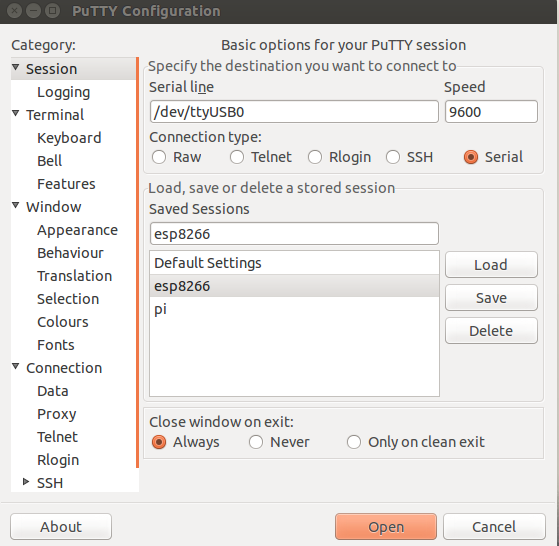Choose Telnet connection type radio

click(x=237, y=157)
